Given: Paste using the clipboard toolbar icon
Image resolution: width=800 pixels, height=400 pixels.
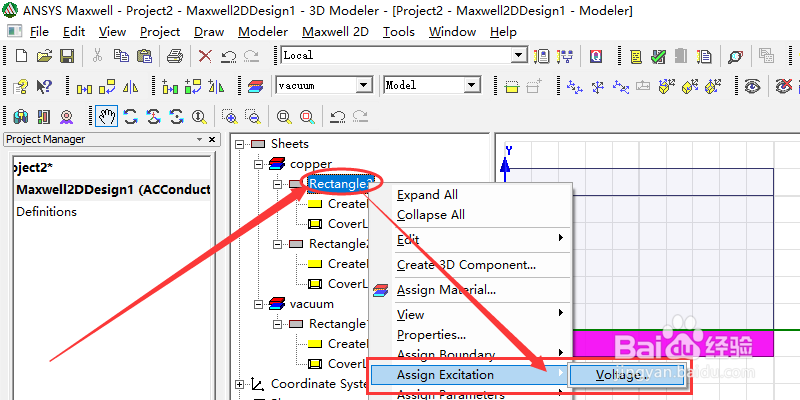Looking at the screenshot, I should click(x=144, y=56).
